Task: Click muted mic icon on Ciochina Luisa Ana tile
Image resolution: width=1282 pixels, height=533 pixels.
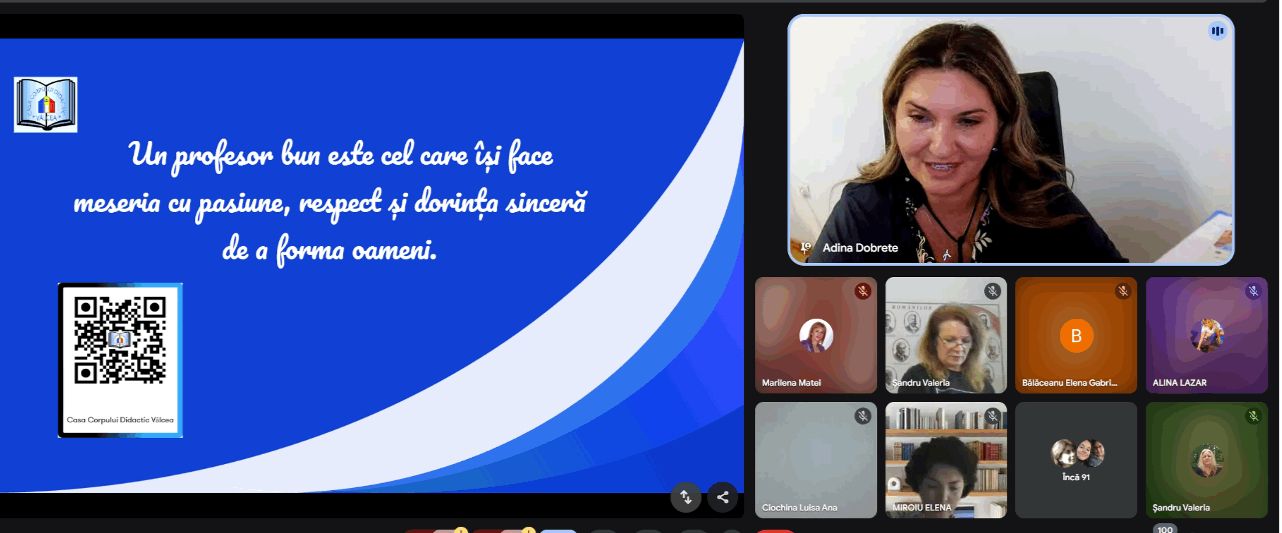Action: click(x=862, y=416)
